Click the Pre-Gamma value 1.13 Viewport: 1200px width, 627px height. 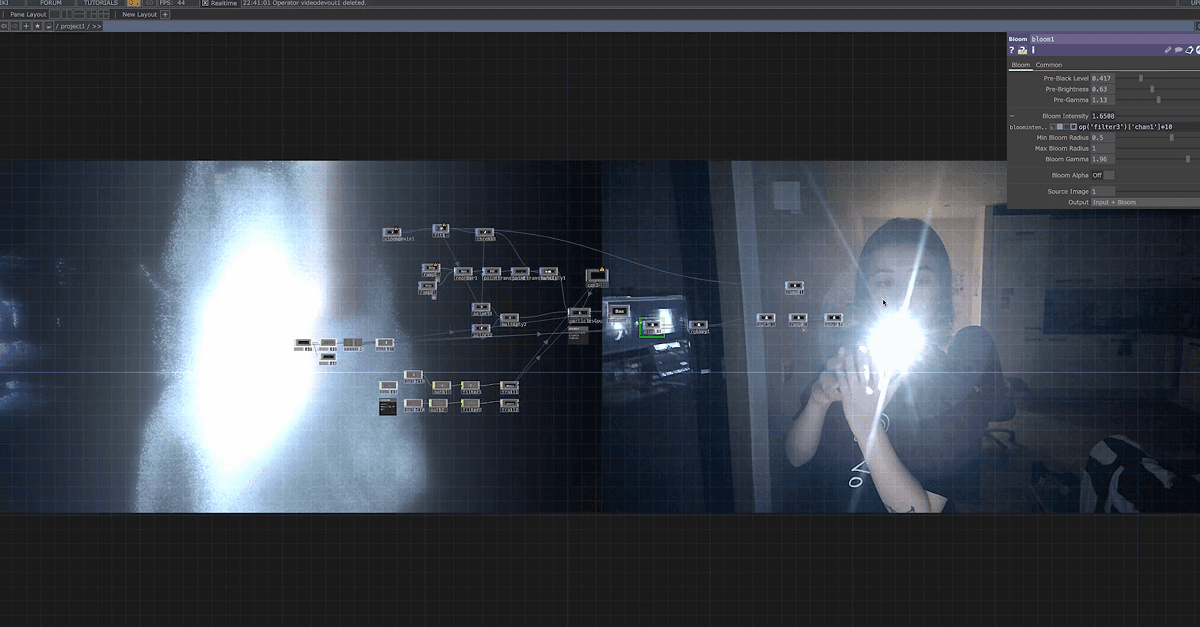pyautogui.click(x=1103, y=100)
